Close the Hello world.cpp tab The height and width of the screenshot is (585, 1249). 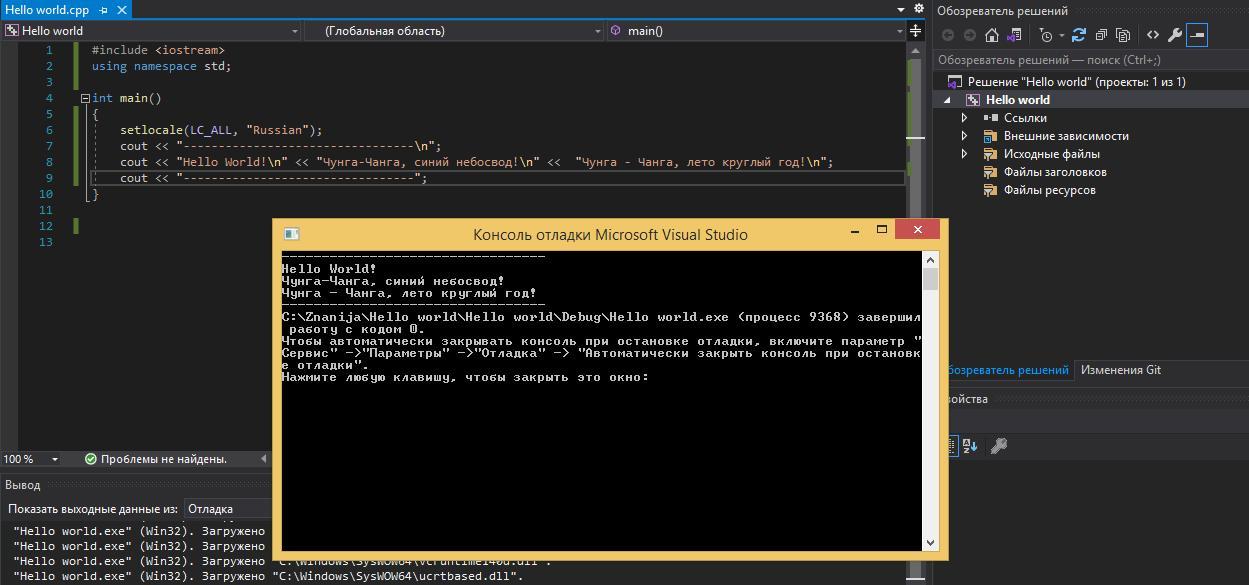click(120, 10)
